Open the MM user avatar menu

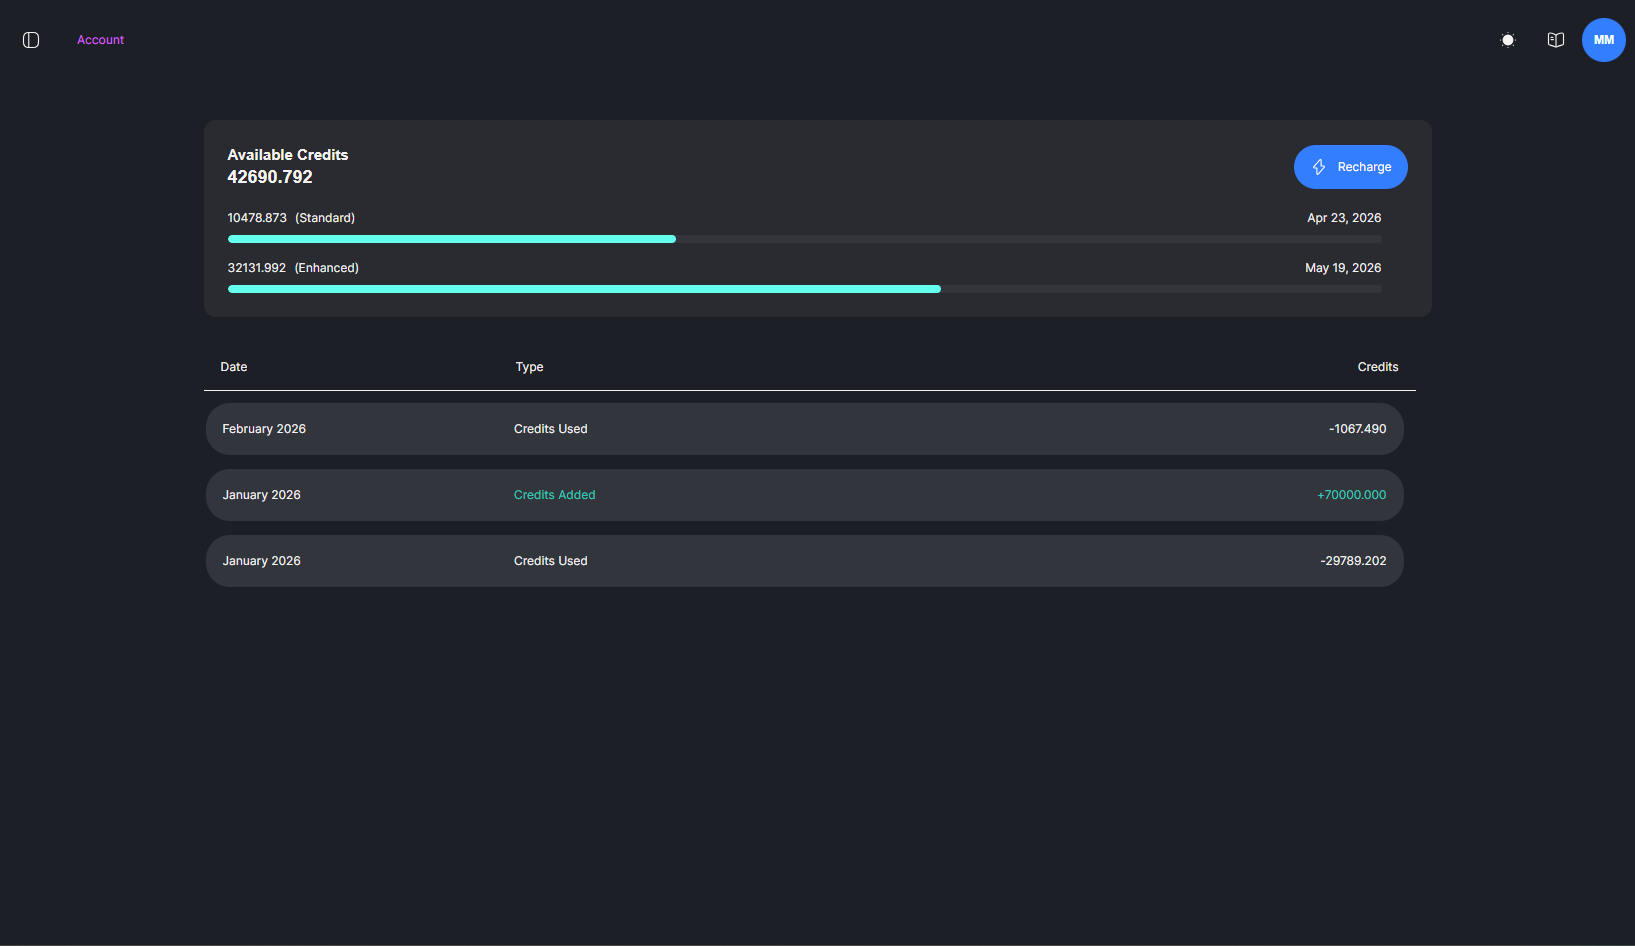coord(1604,40)
